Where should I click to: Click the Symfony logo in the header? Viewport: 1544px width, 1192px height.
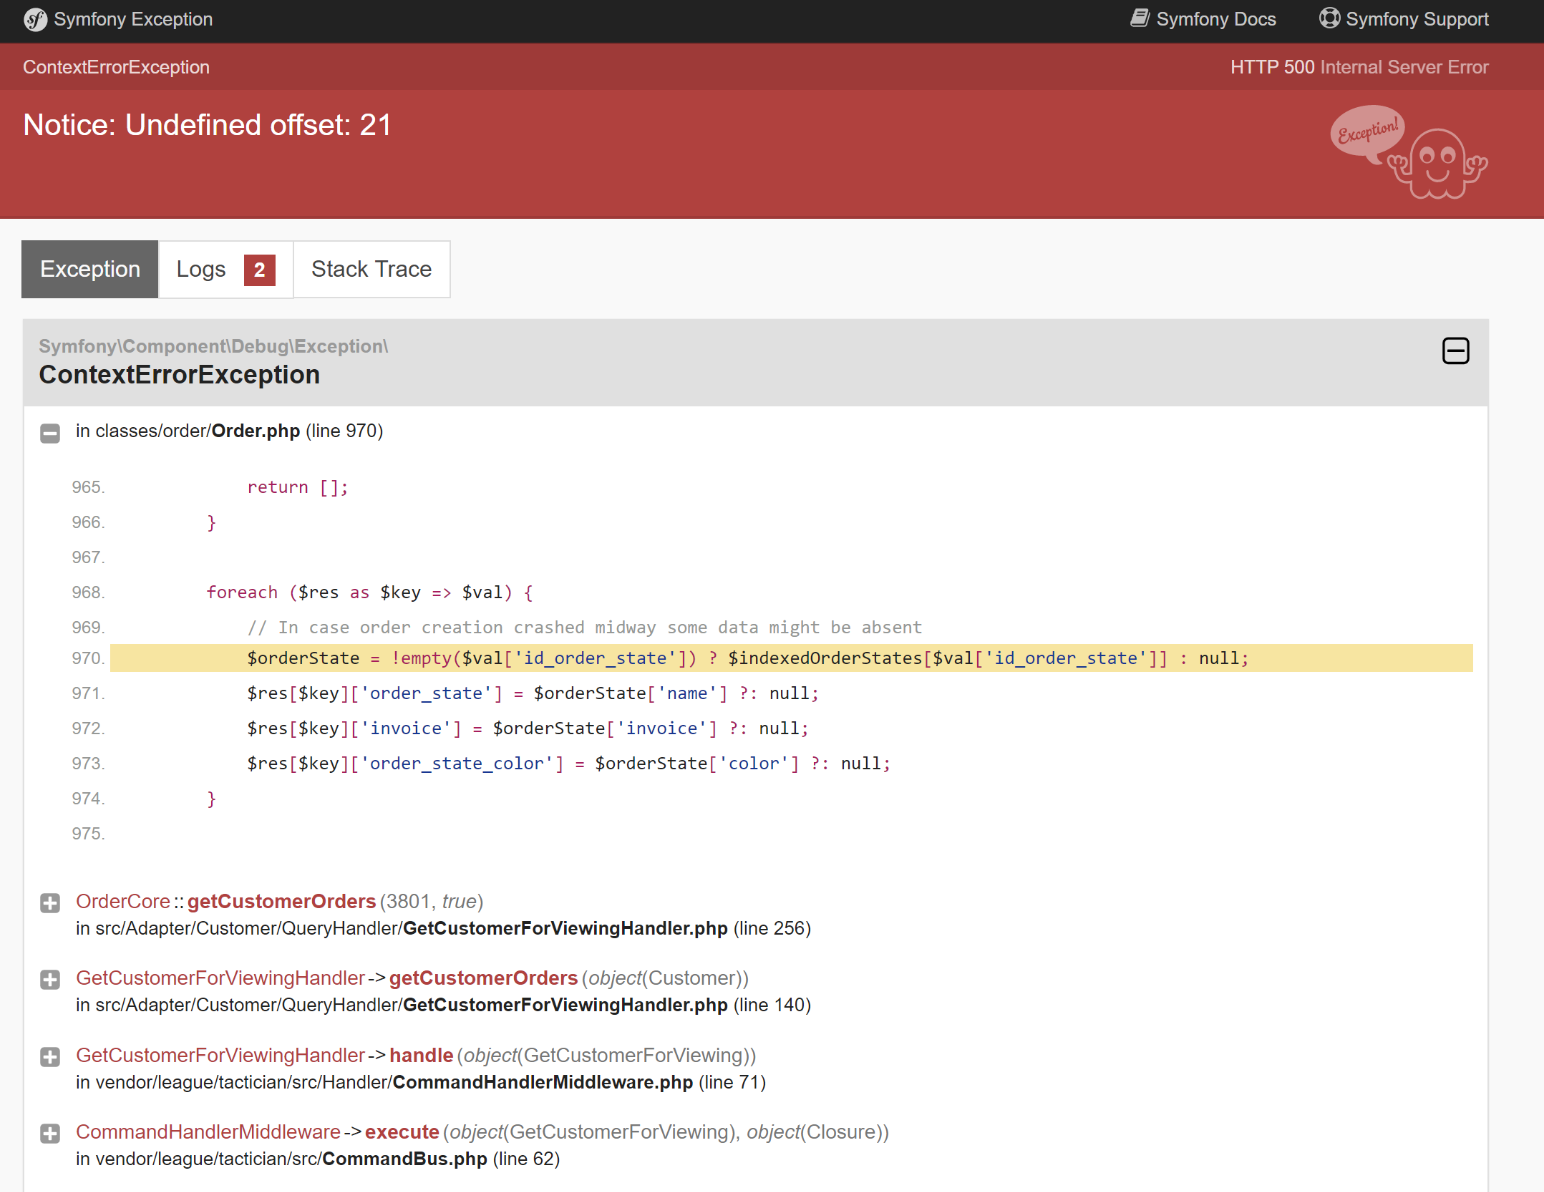35,19
